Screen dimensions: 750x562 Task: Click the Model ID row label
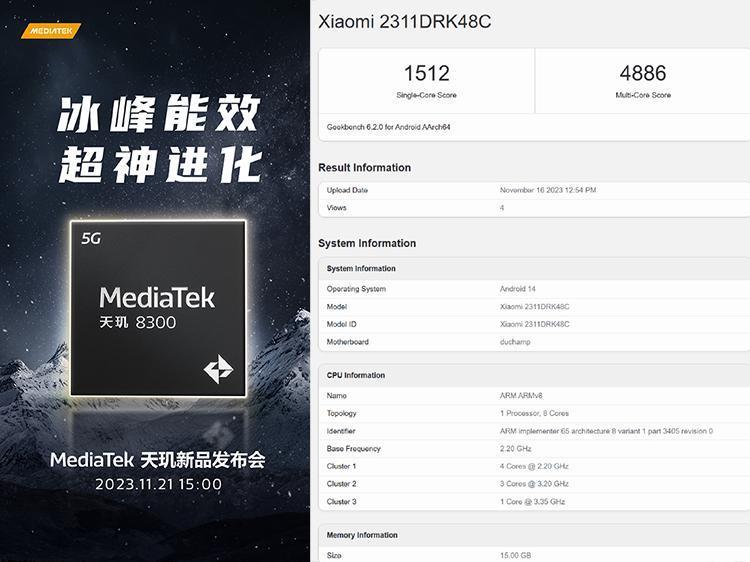[342, 324]
